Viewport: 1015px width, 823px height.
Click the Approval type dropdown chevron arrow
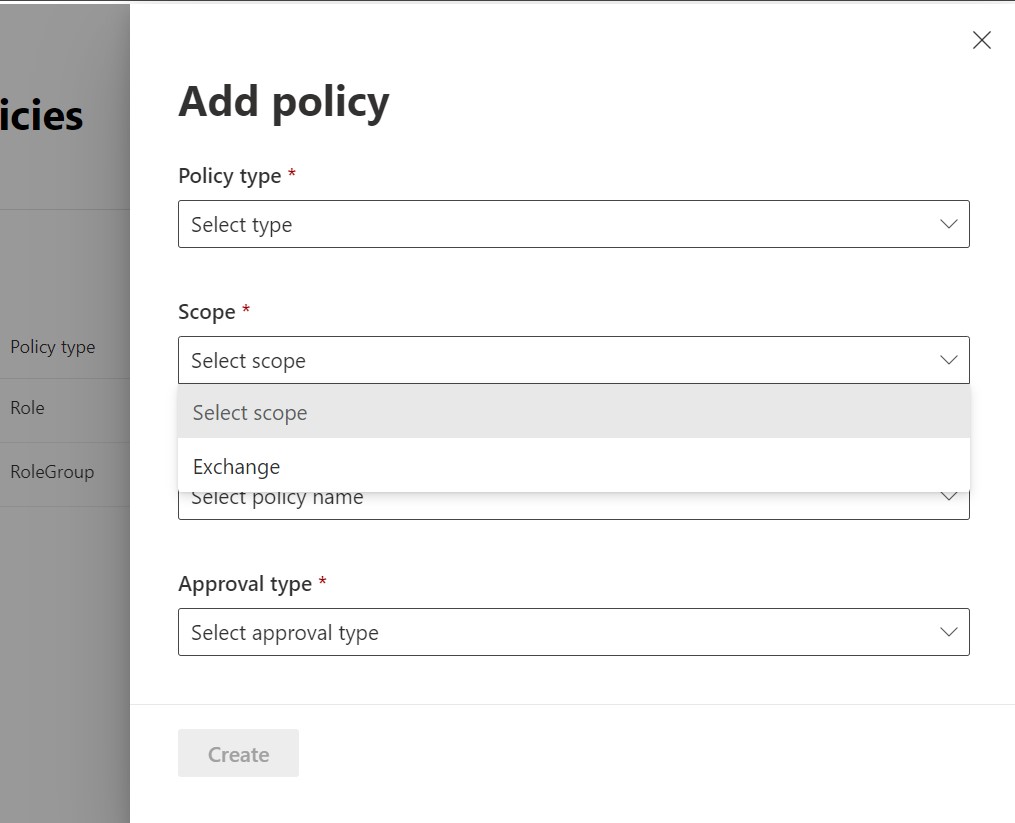coord(949,632)
